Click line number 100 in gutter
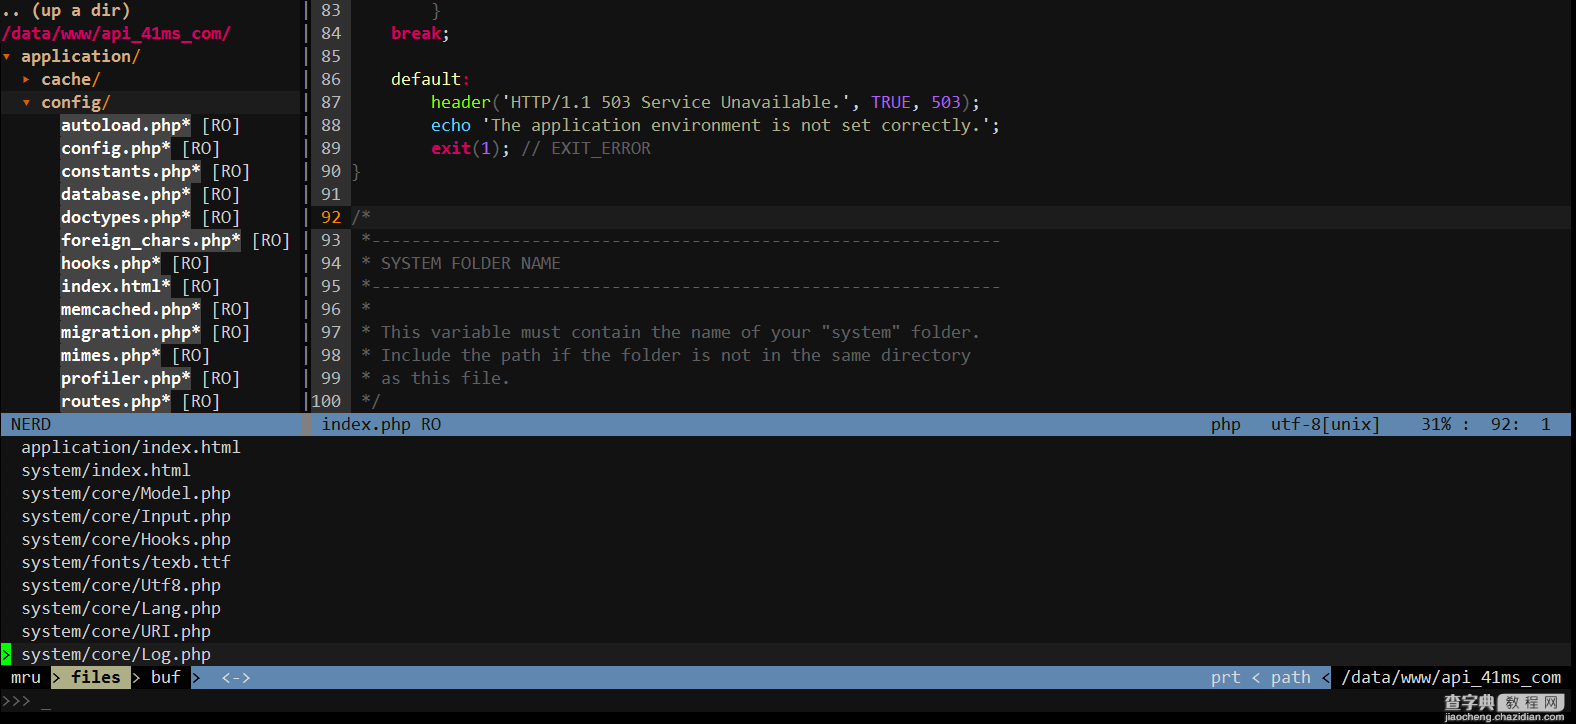This screenshot has width=1576, height=724. pyautogui.click(x=326, y=402)
